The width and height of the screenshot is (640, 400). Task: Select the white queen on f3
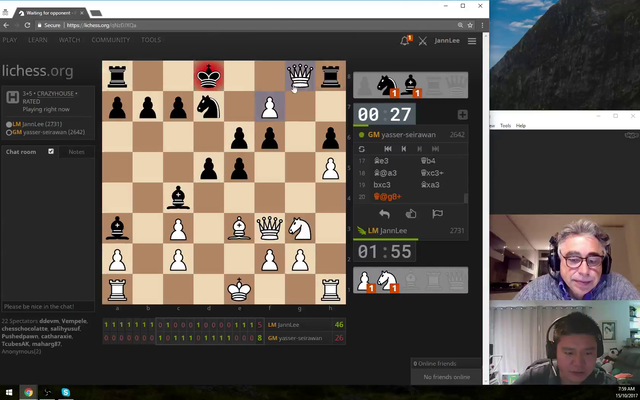click(x=269, y=228)
